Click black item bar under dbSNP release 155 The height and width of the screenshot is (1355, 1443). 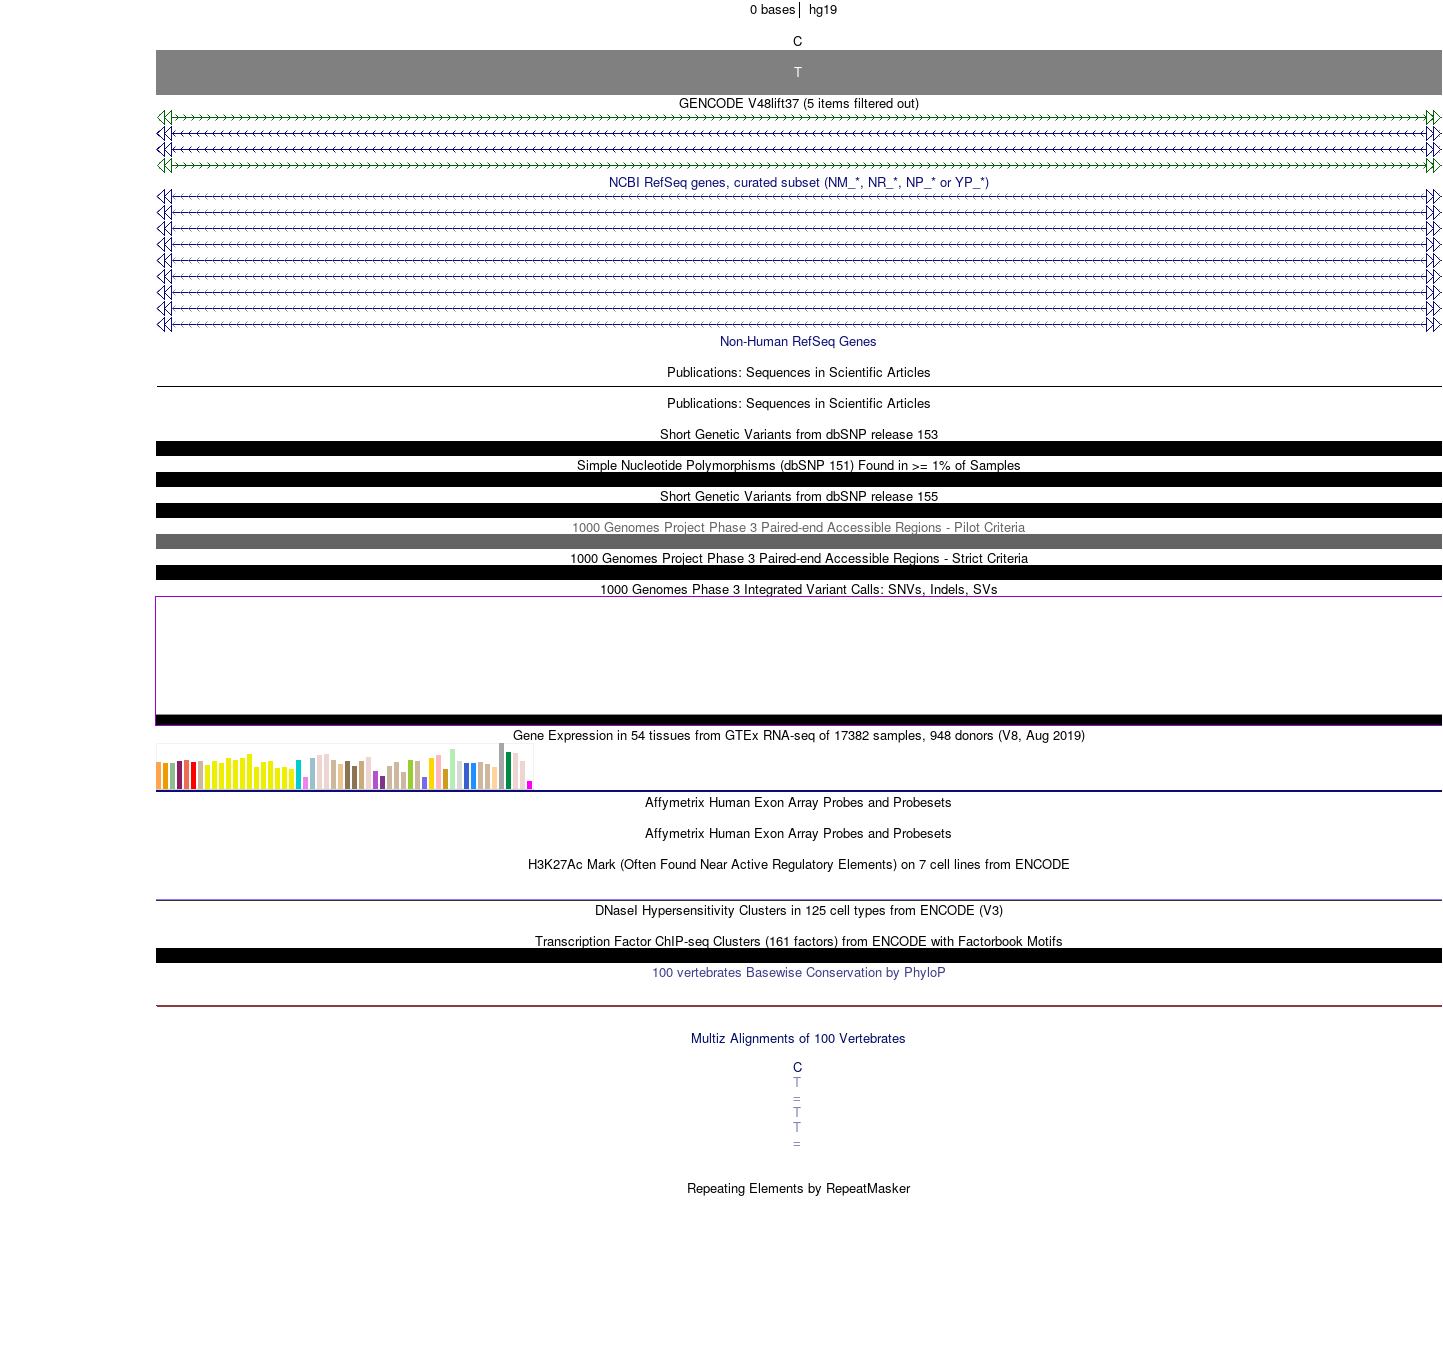point(798,511)
